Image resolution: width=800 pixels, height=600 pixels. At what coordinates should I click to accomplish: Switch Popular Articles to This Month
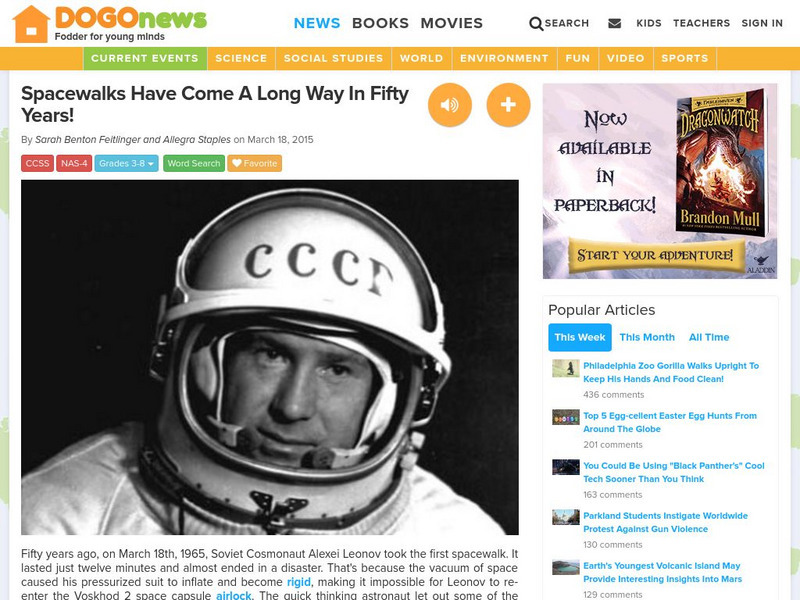[x=647, y=337]
